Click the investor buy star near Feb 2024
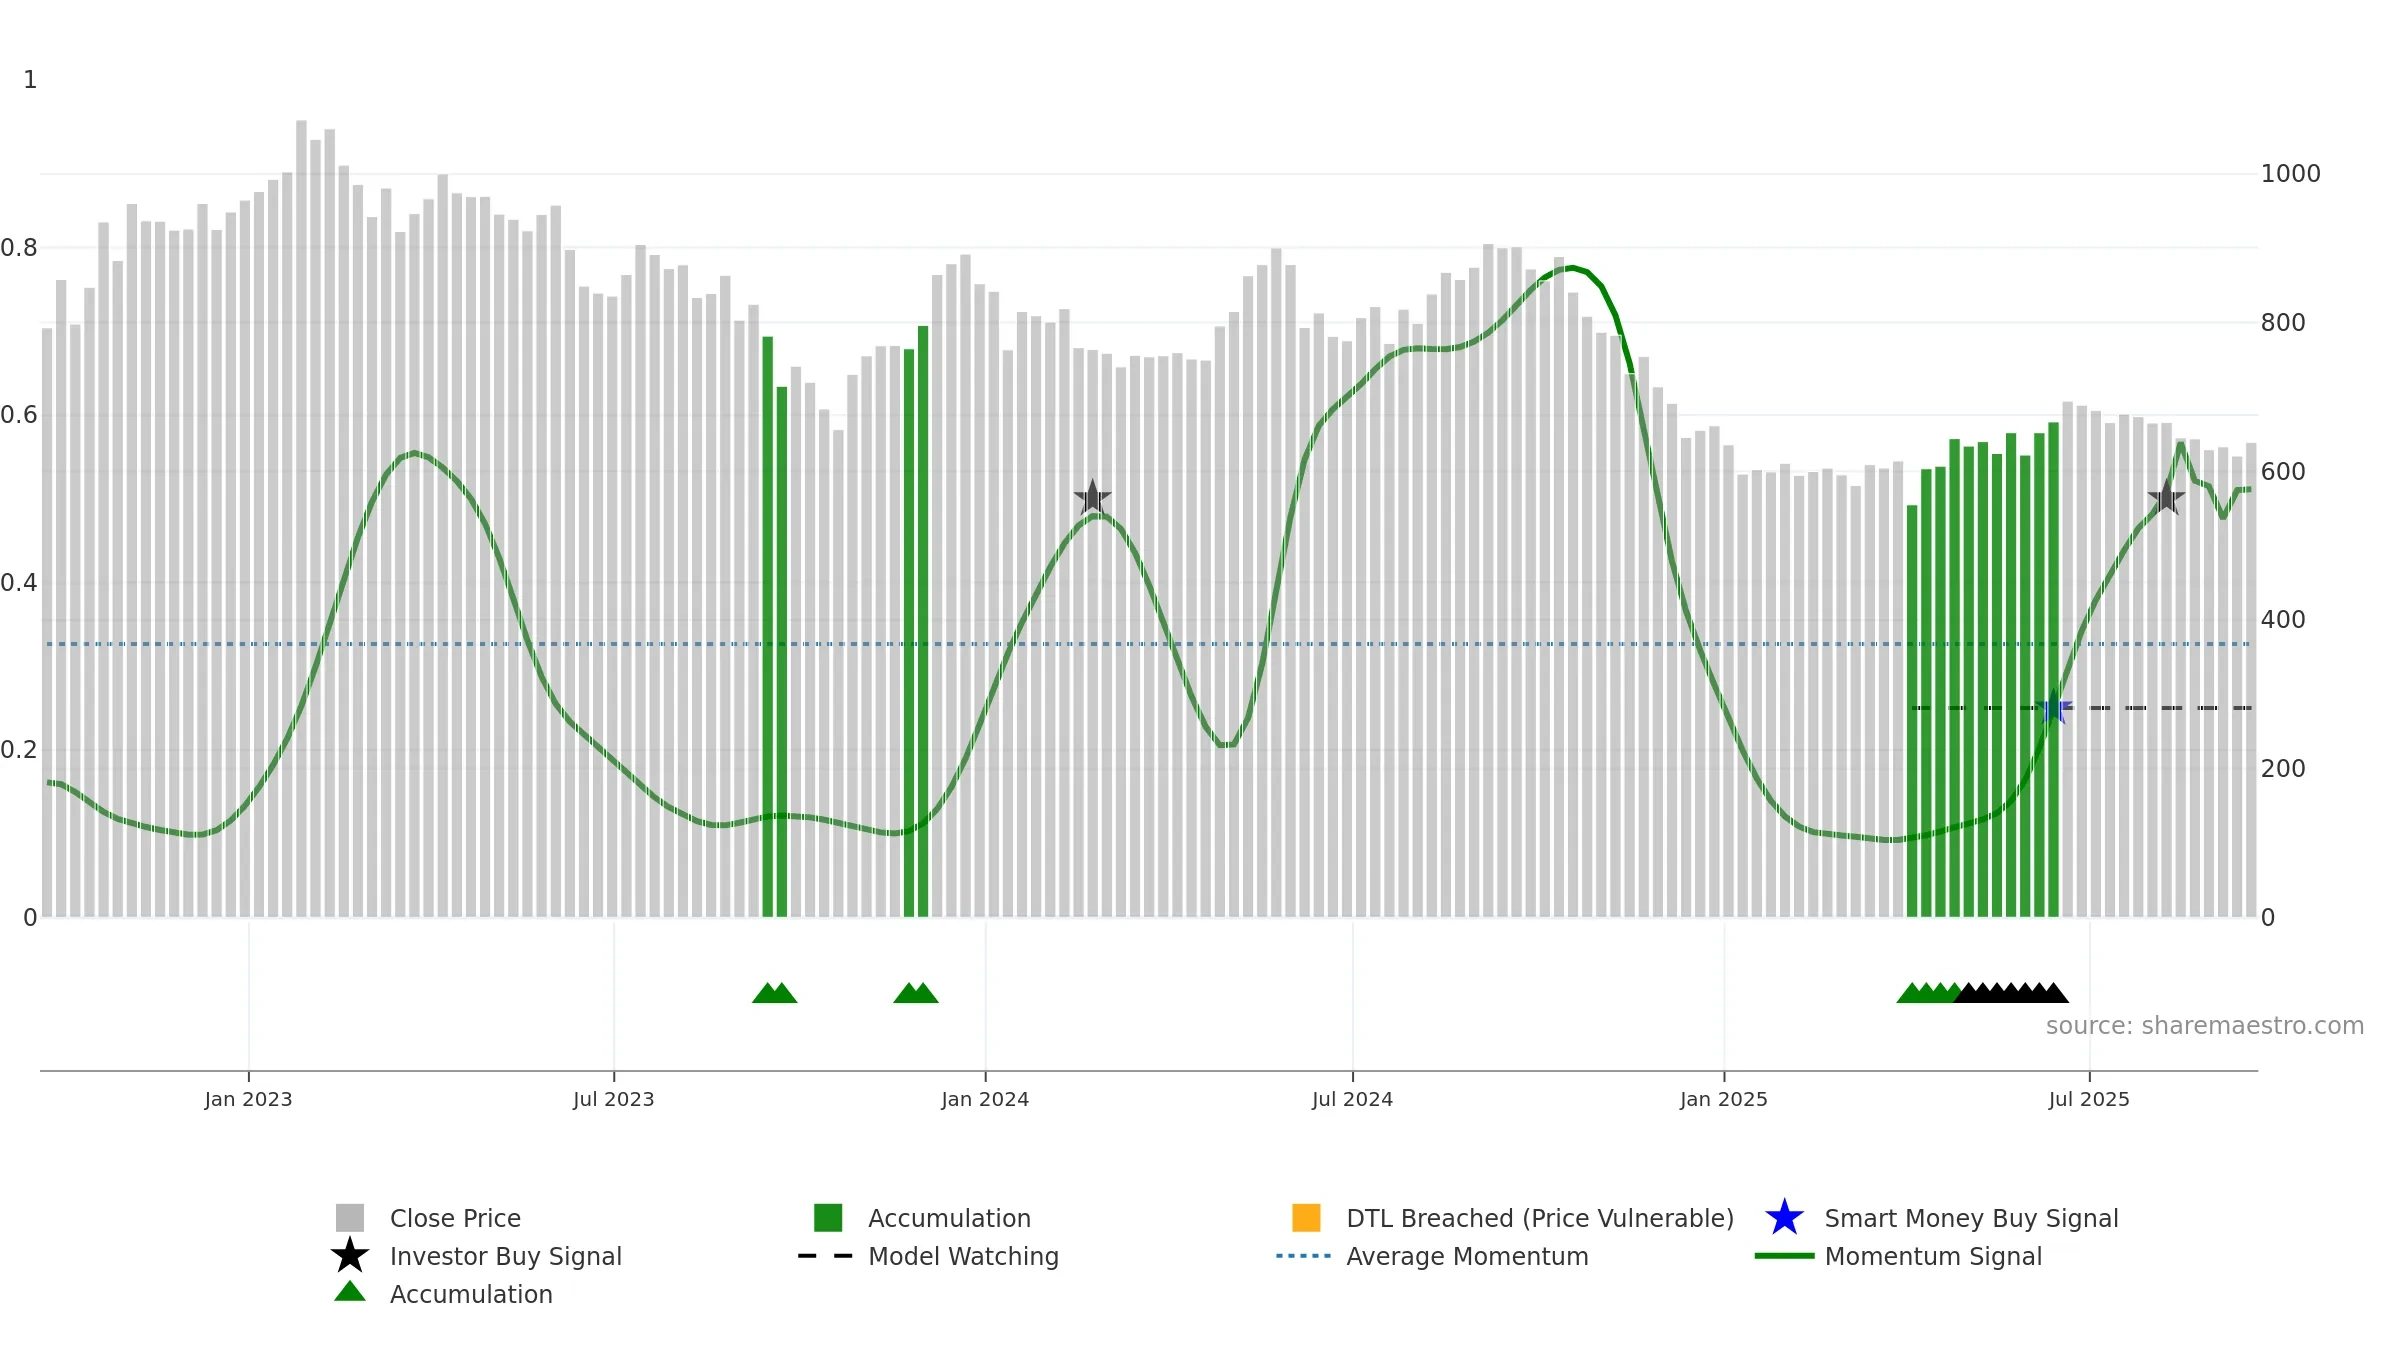 pos(1092,497)
